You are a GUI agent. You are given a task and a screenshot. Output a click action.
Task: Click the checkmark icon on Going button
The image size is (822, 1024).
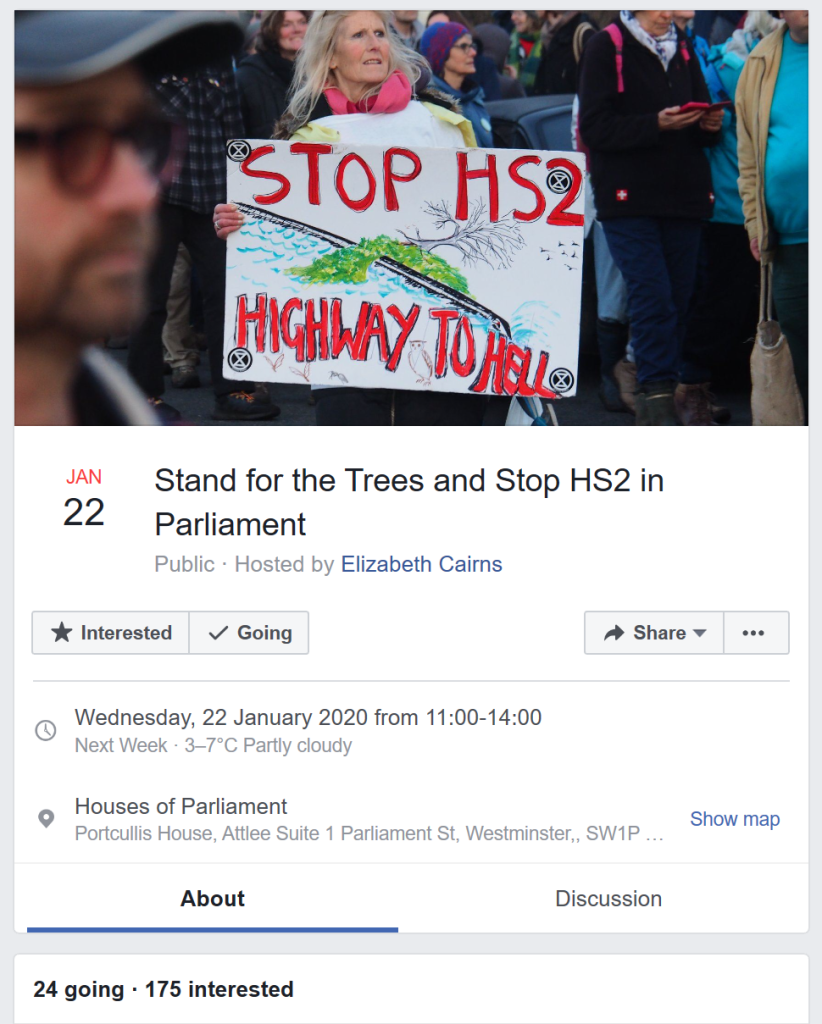[x=218, y=633]
